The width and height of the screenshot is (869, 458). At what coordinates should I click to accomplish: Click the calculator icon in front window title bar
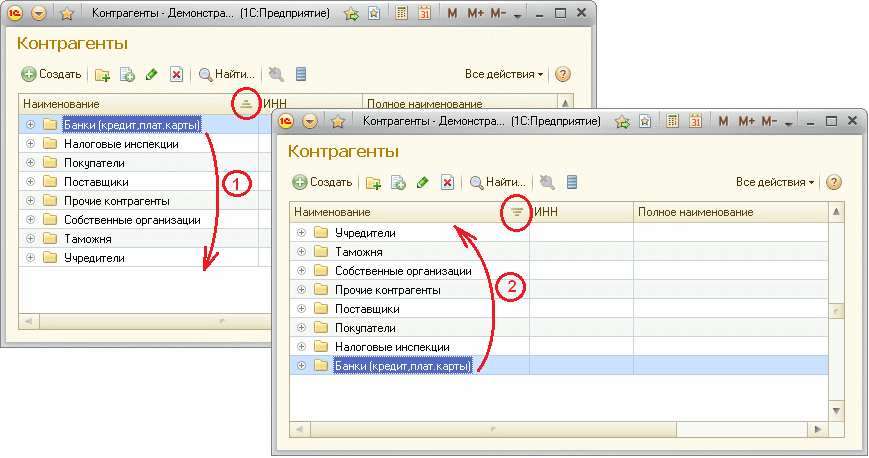tap(673, 121)
